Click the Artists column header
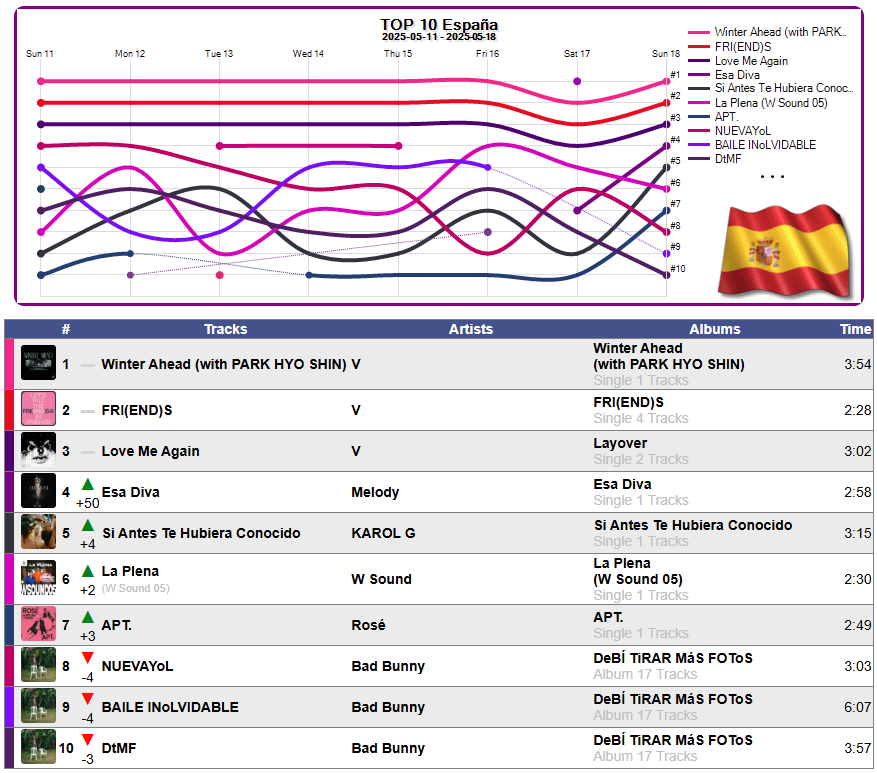 [x=471, y=329]
